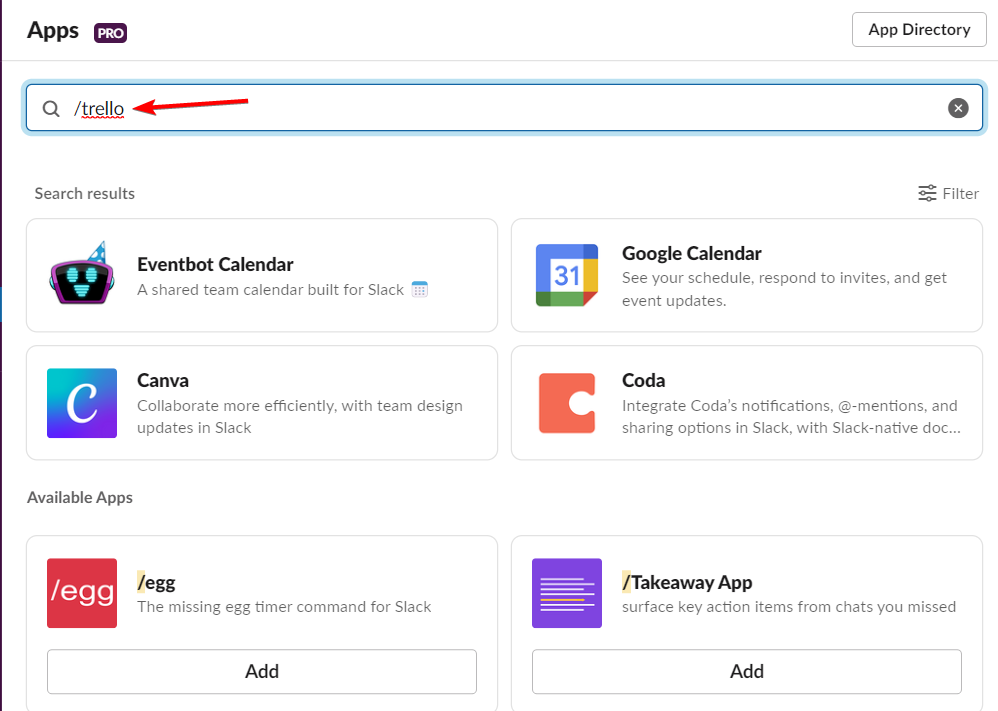Screen dimensions: 998x711
Task: Click "Integrate Coda's notifications" description
Action: pos(791,416)
